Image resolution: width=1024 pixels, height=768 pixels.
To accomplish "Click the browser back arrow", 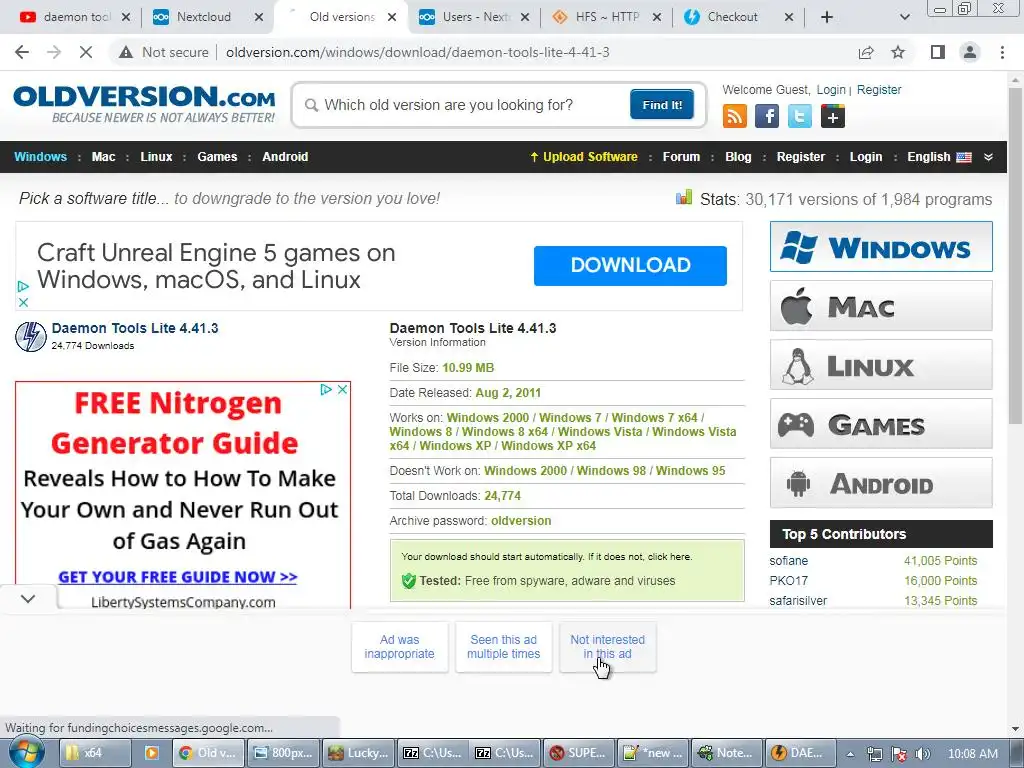I will 22,52.
